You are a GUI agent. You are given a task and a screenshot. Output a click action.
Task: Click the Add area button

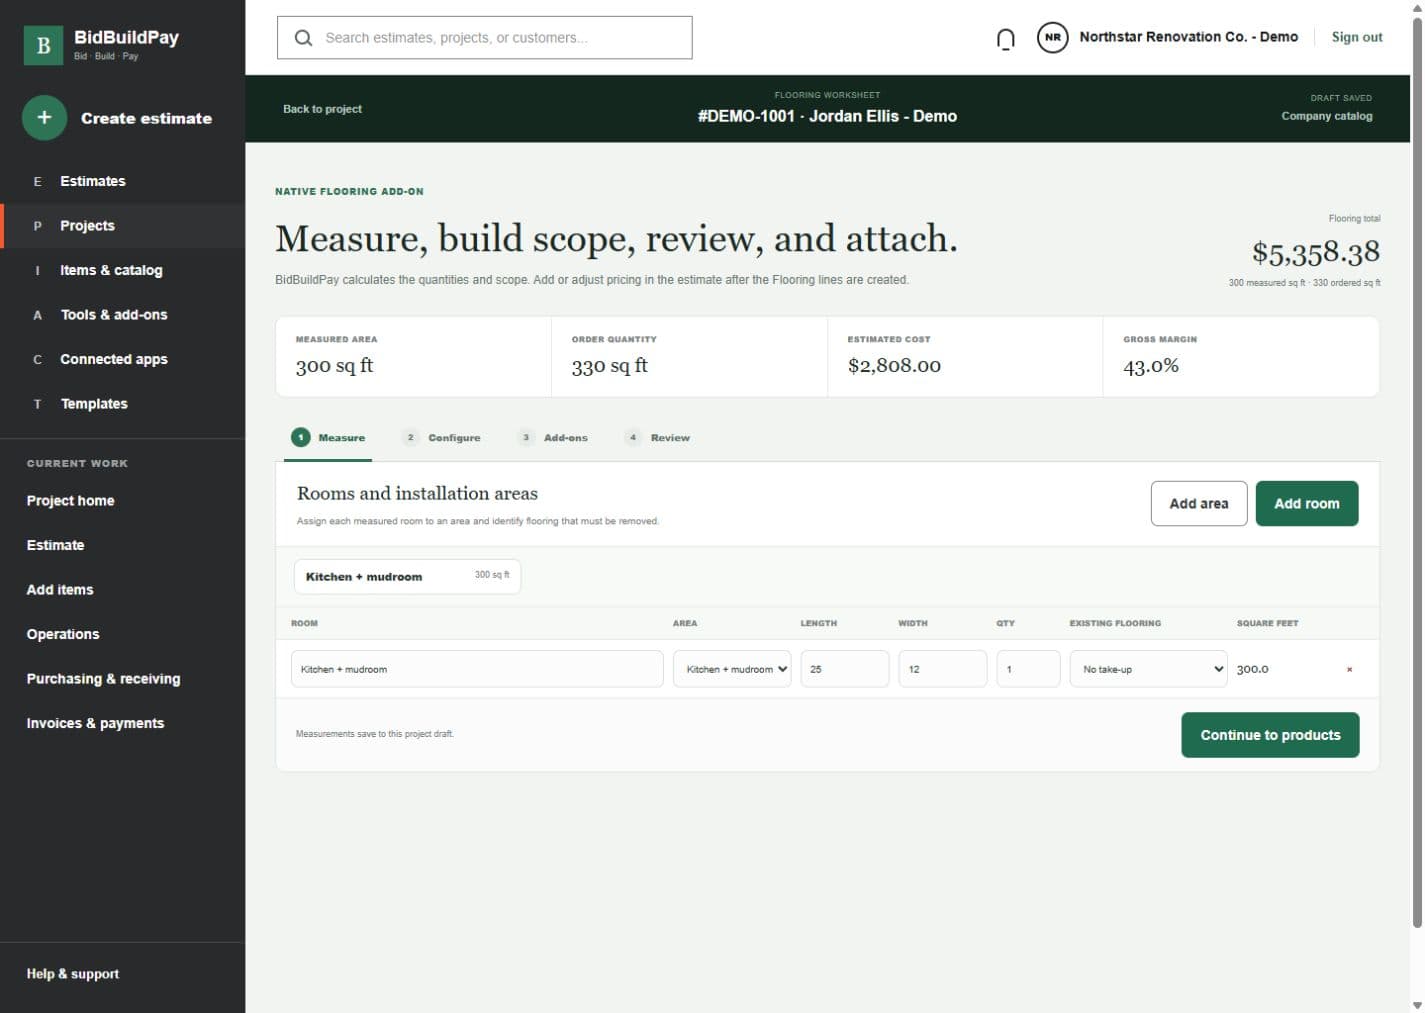(1199, 503)
